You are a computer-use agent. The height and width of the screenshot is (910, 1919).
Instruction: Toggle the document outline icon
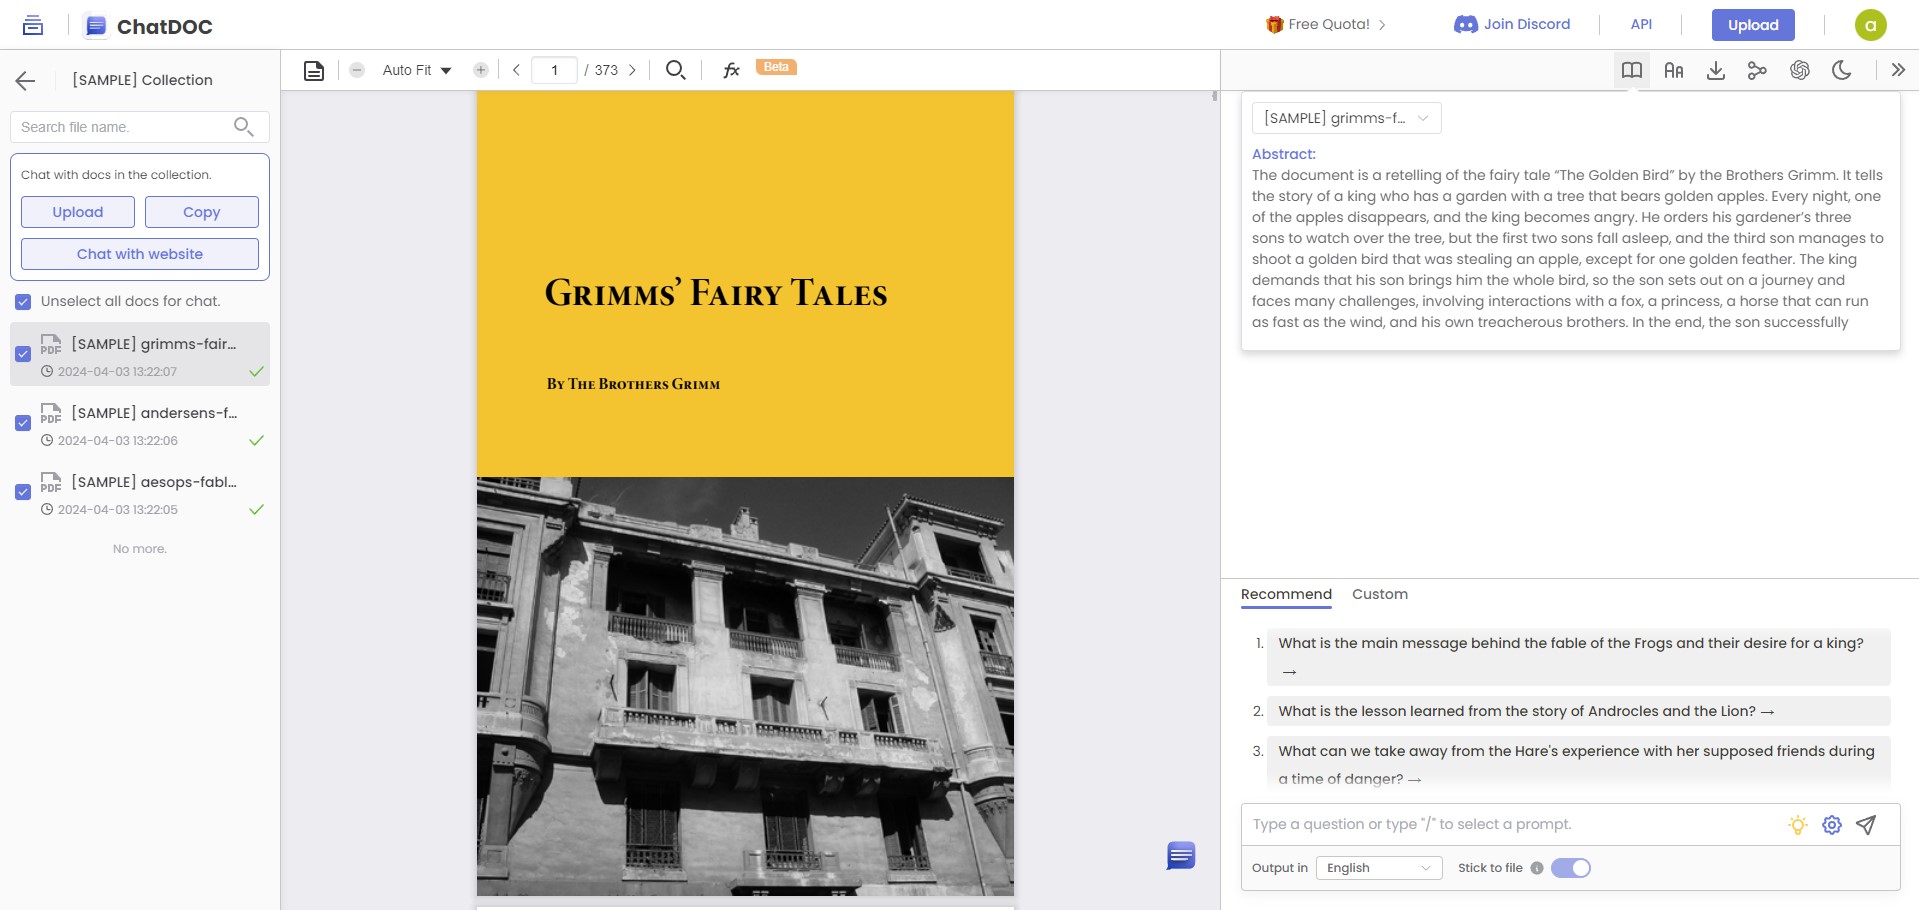coord(314,70)
